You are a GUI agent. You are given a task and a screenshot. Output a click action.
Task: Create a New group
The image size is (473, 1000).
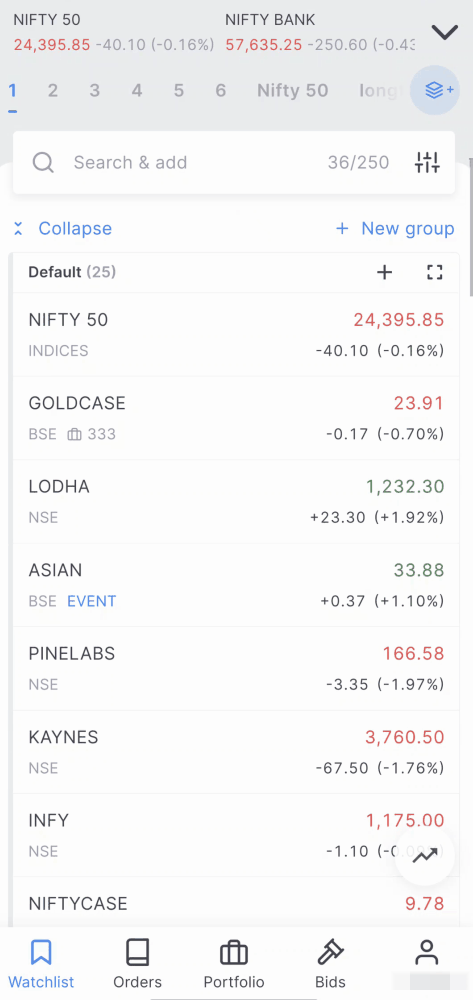(395, 228)
